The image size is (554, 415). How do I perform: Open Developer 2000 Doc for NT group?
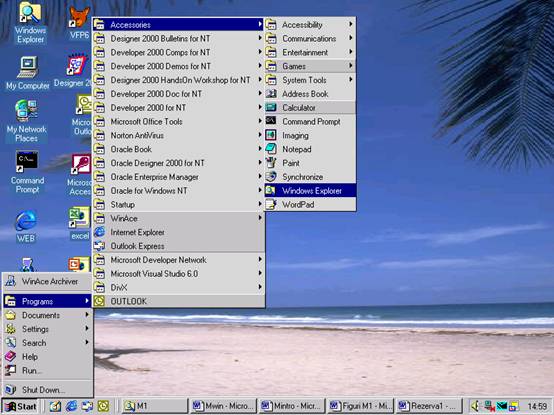click(x=178, y=94)
